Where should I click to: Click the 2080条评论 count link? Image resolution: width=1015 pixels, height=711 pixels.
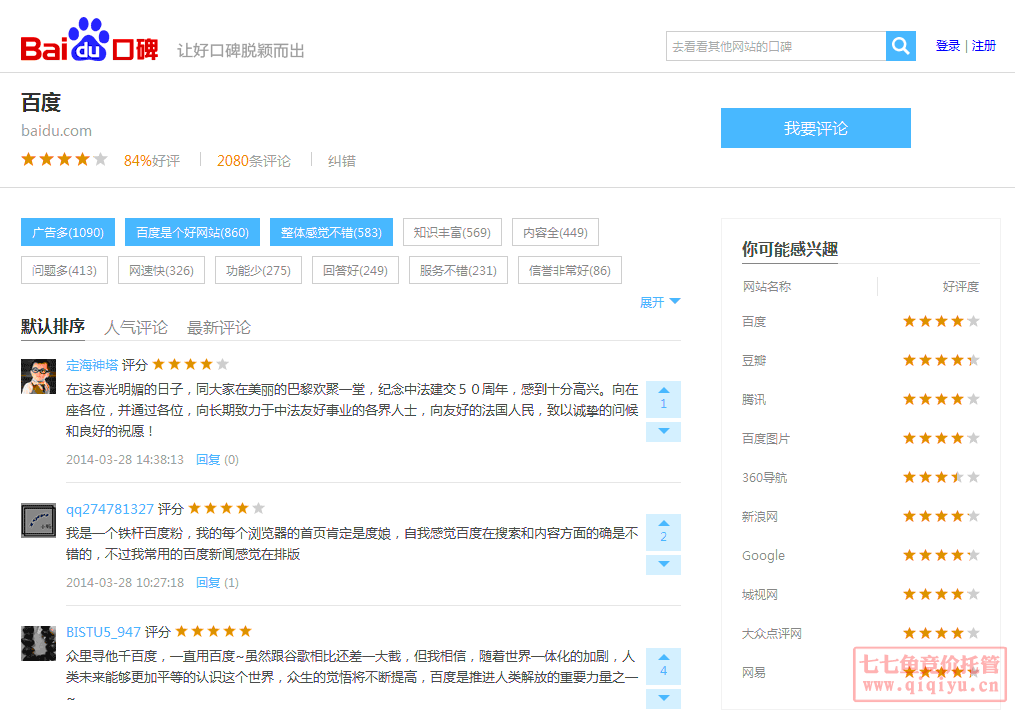click(254, 161)
